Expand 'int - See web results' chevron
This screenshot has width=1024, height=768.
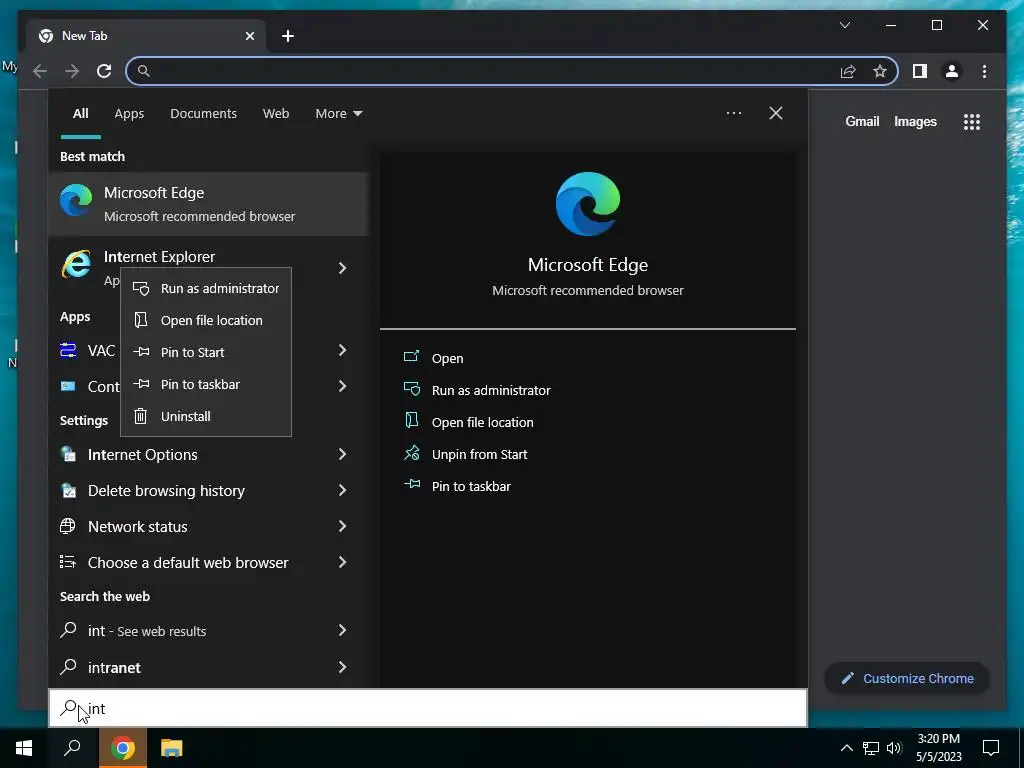pyautogui.click(x=342, y=630)
